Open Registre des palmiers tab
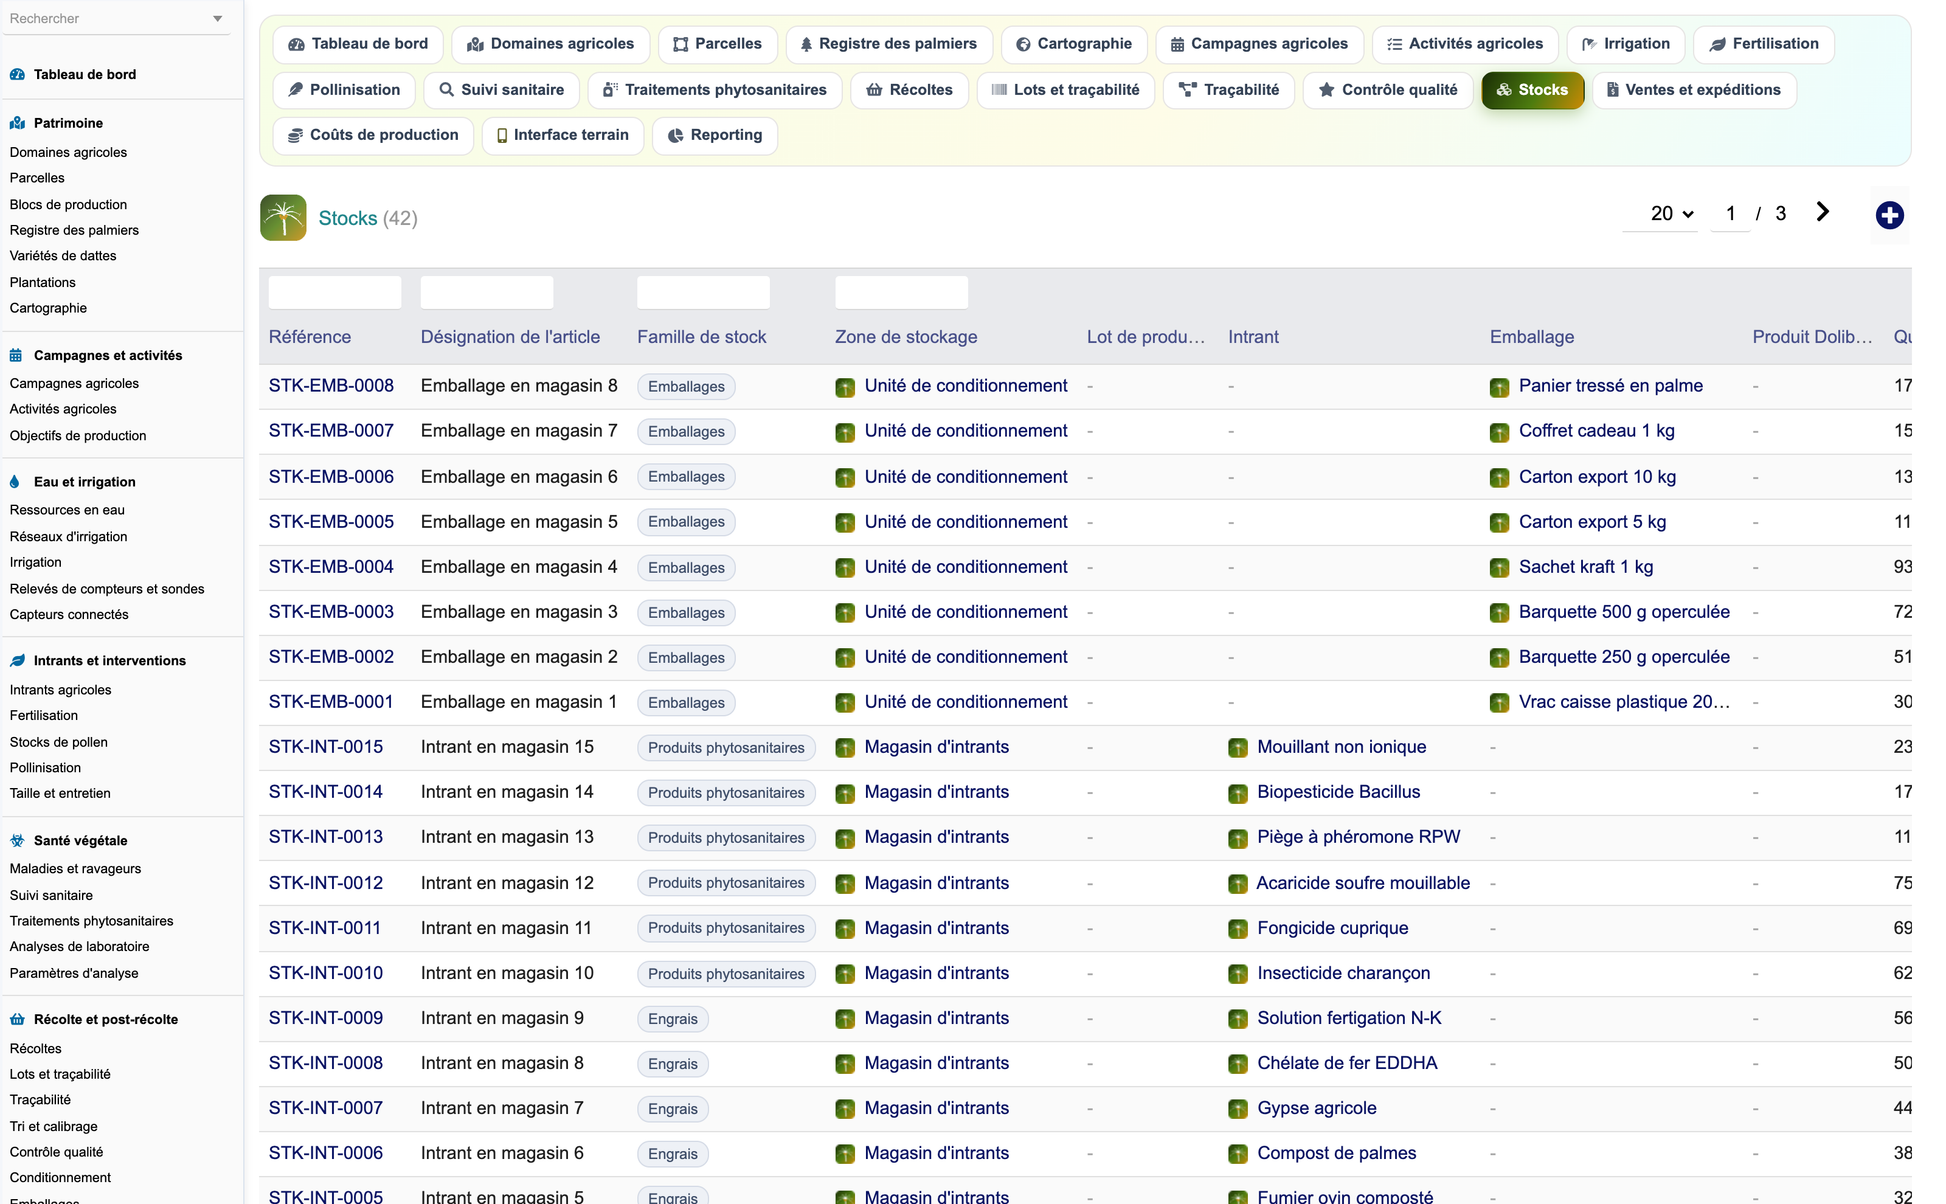1946x1204 pixels. (x=888, y=44)
